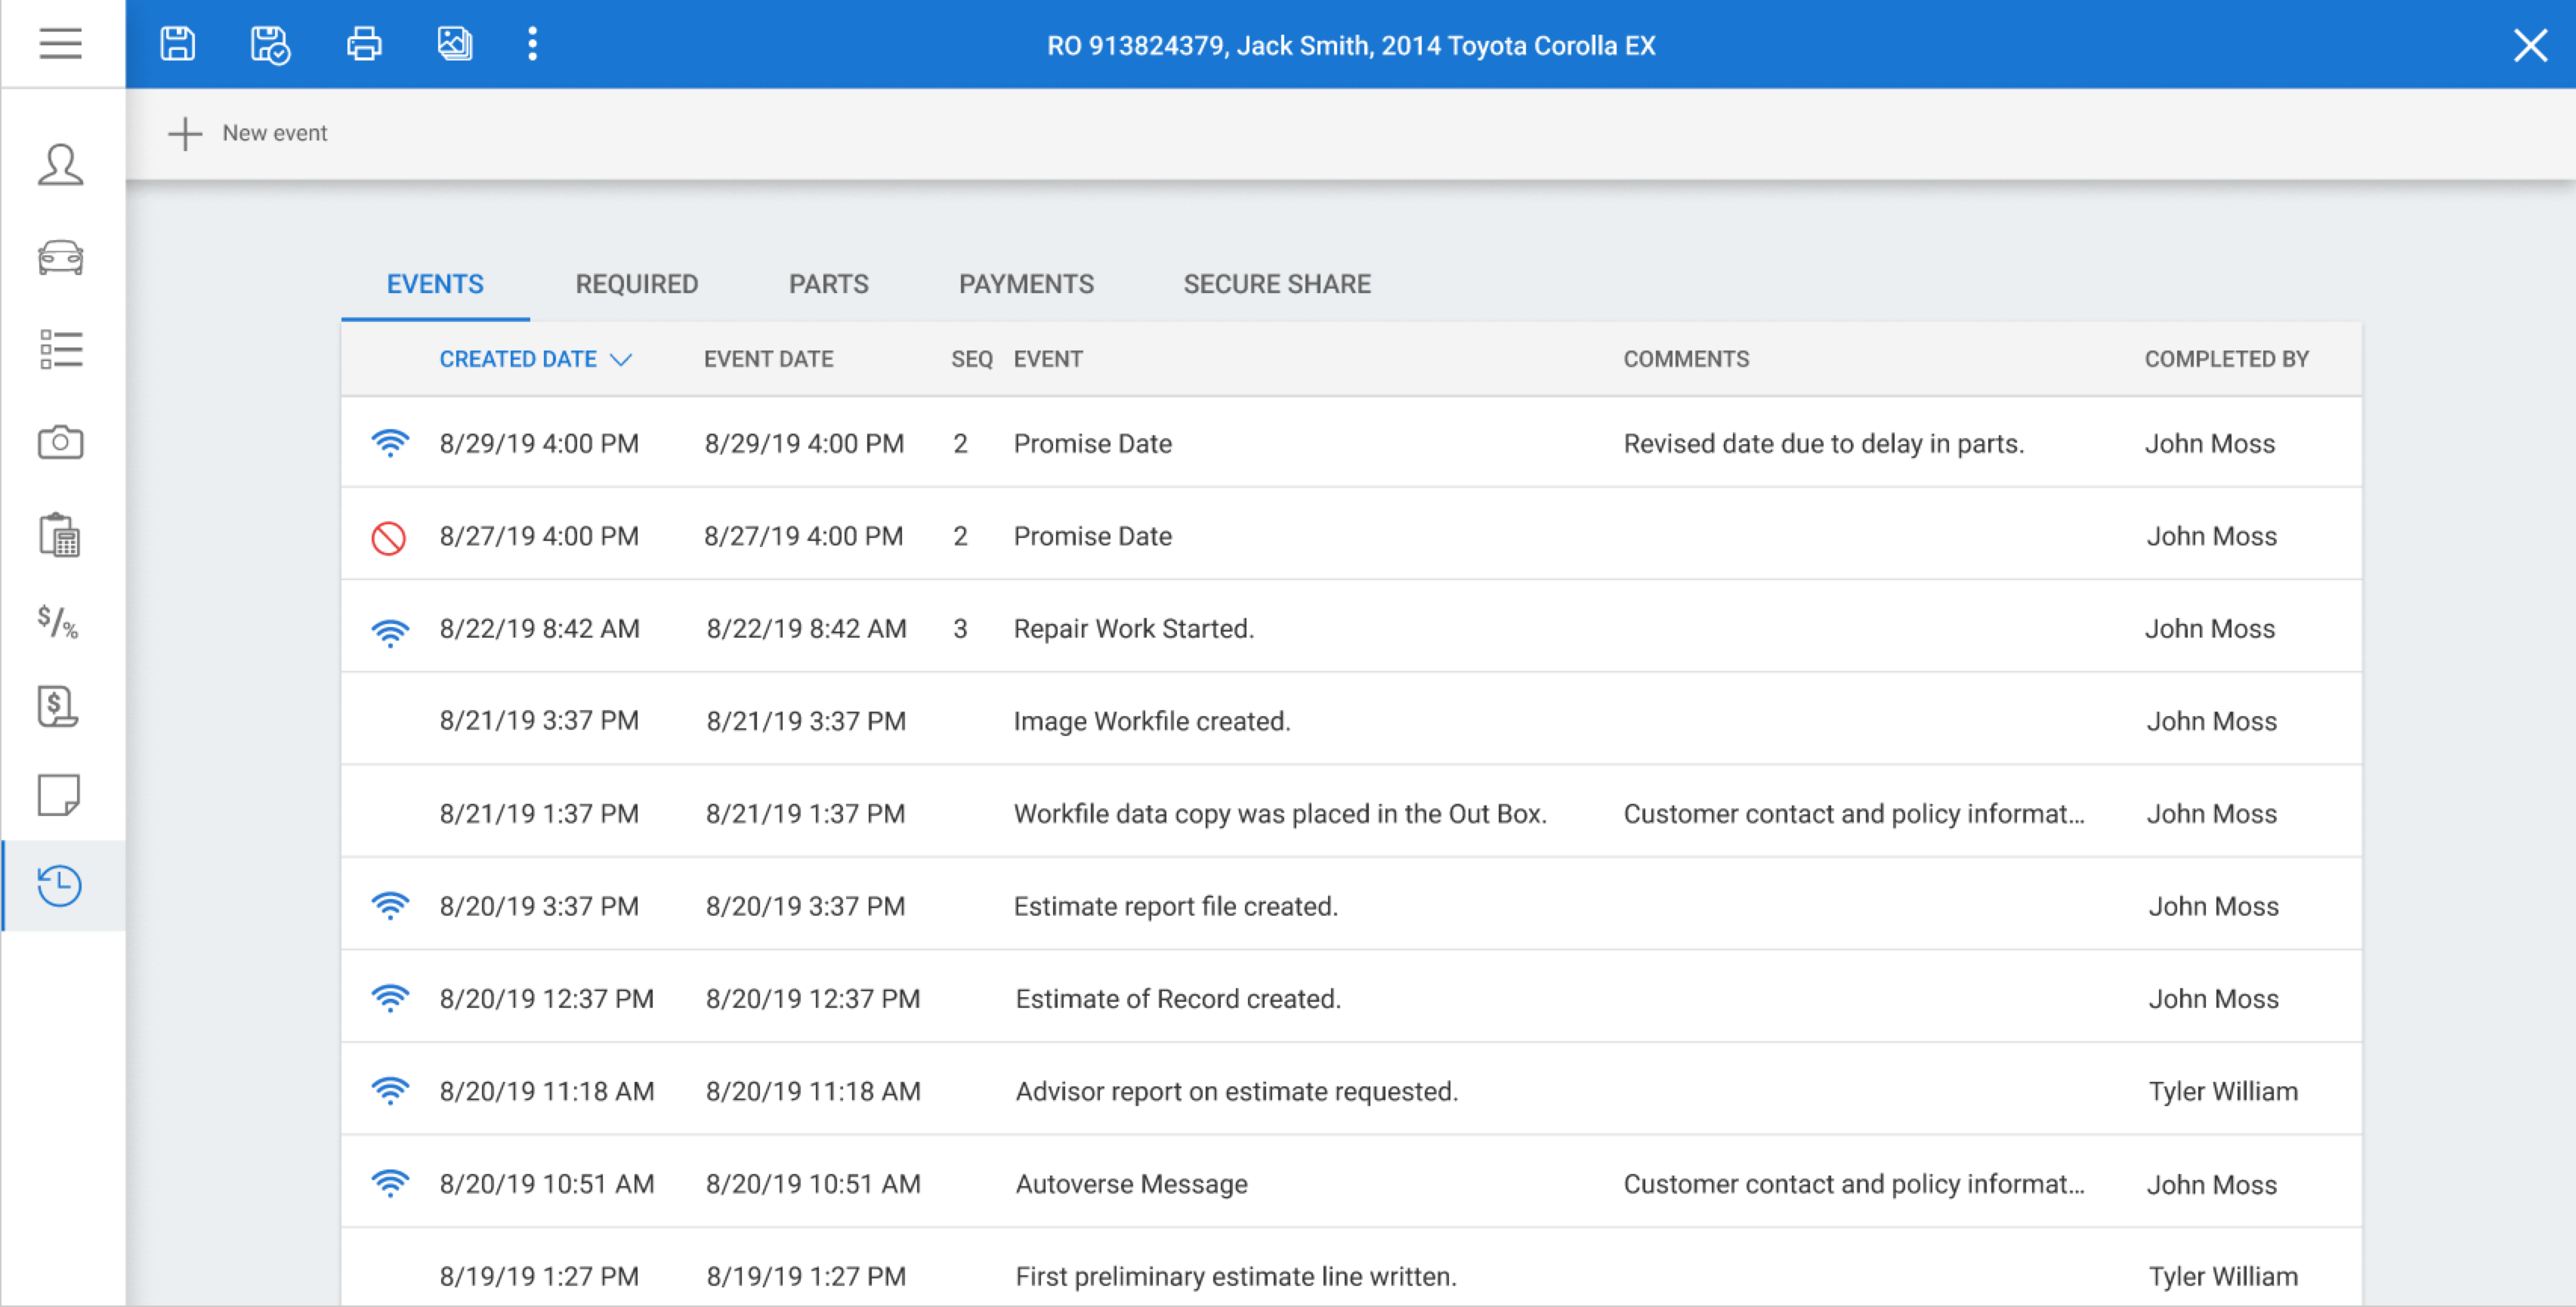Click Tyler William on 8/20/19 11:18 AM row

(x=2223, y=1091)
